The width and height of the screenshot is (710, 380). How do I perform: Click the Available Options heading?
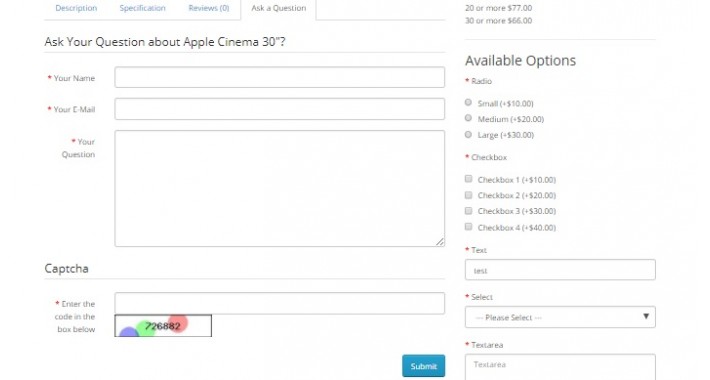tap(520, 61)
